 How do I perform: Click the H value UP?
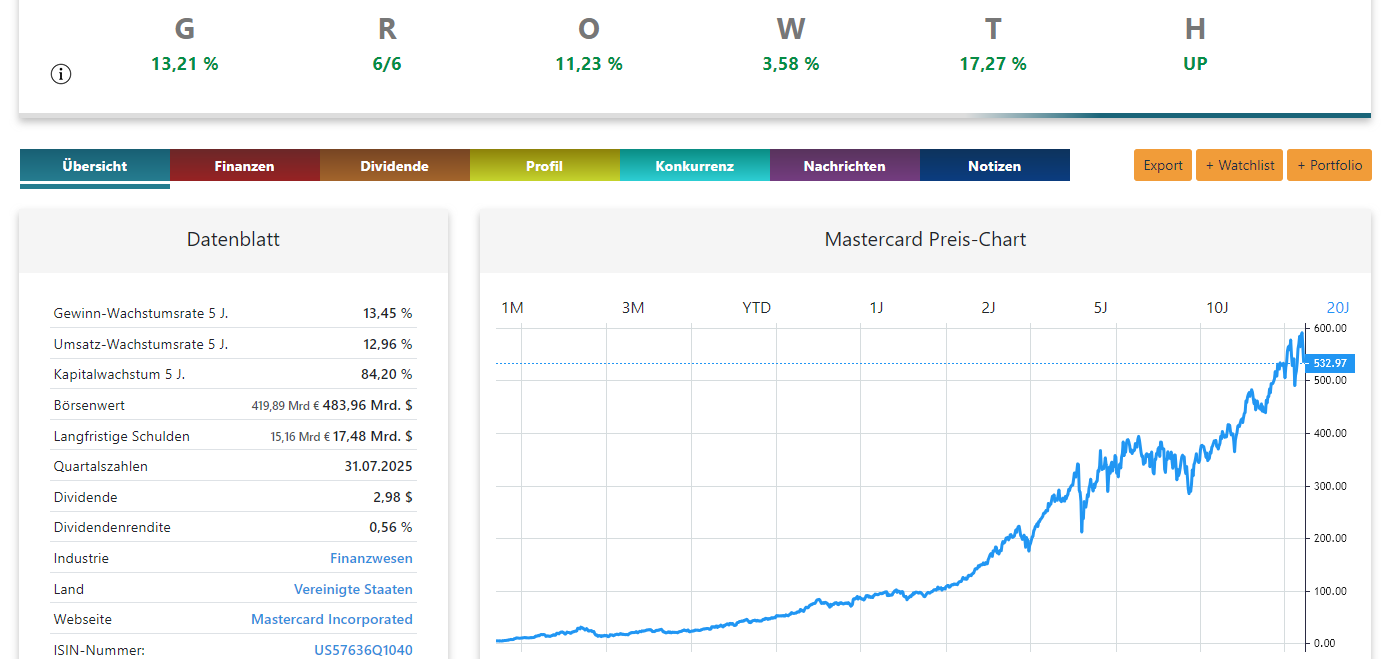coord(1195,64)
